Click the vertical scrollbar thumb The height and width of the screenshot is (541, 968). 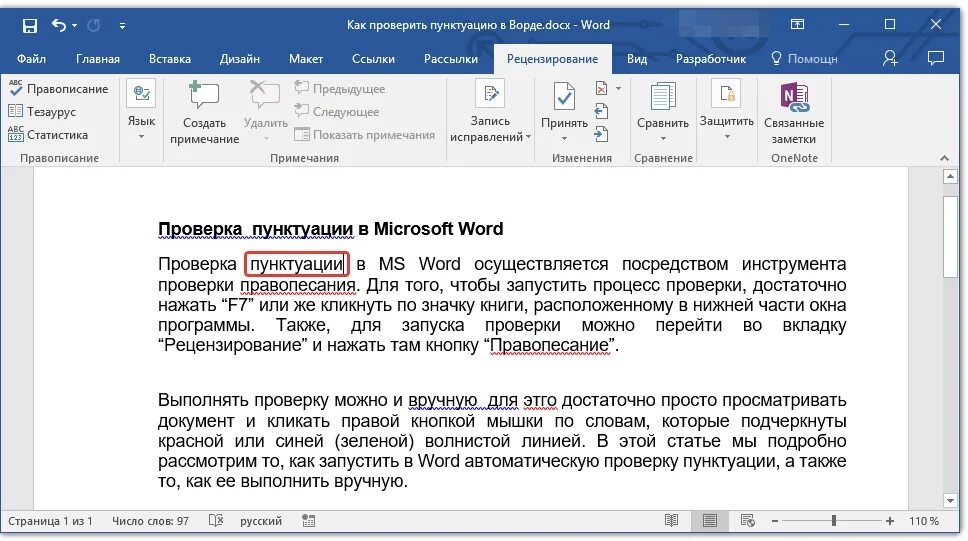click(950, 237)
